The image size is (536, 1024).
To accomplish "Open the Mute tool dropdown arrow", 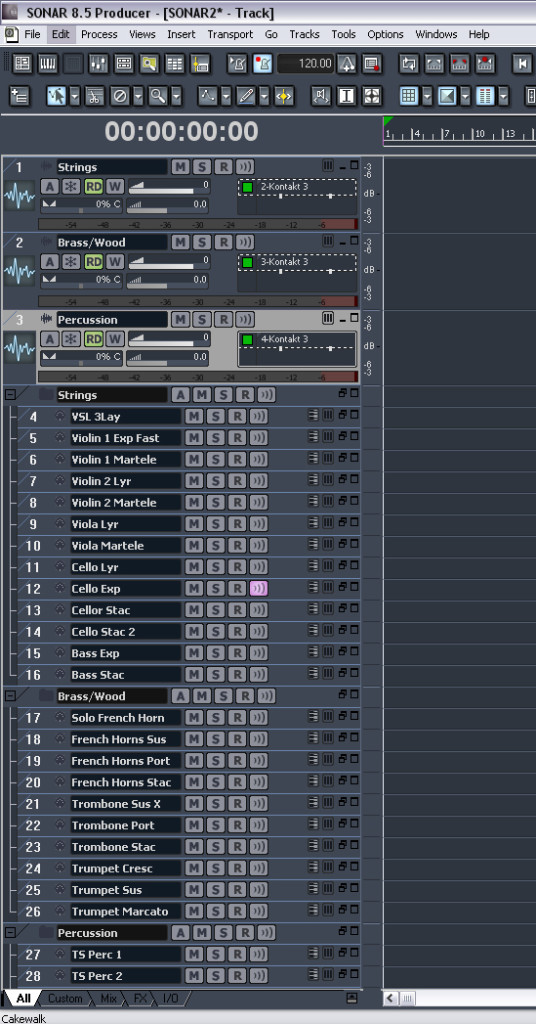I will 138,96.
